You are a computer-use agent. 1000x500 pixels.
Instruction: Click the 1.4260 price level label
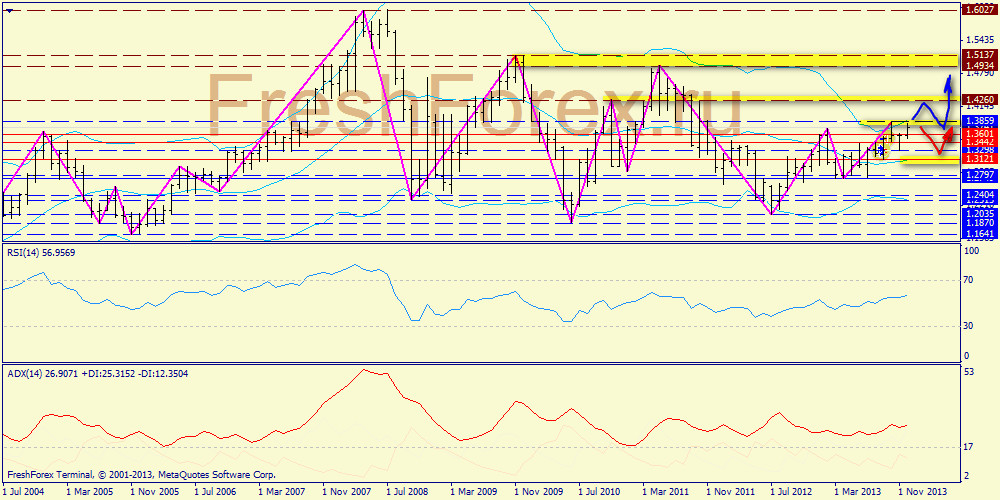[x=977, y=100]
